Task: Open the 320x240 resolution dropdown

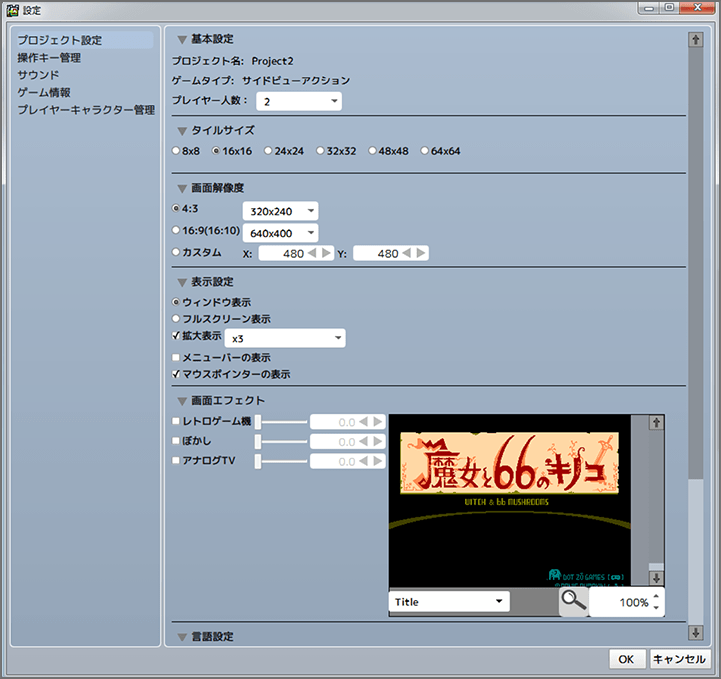Action: (x=280, y=211)
